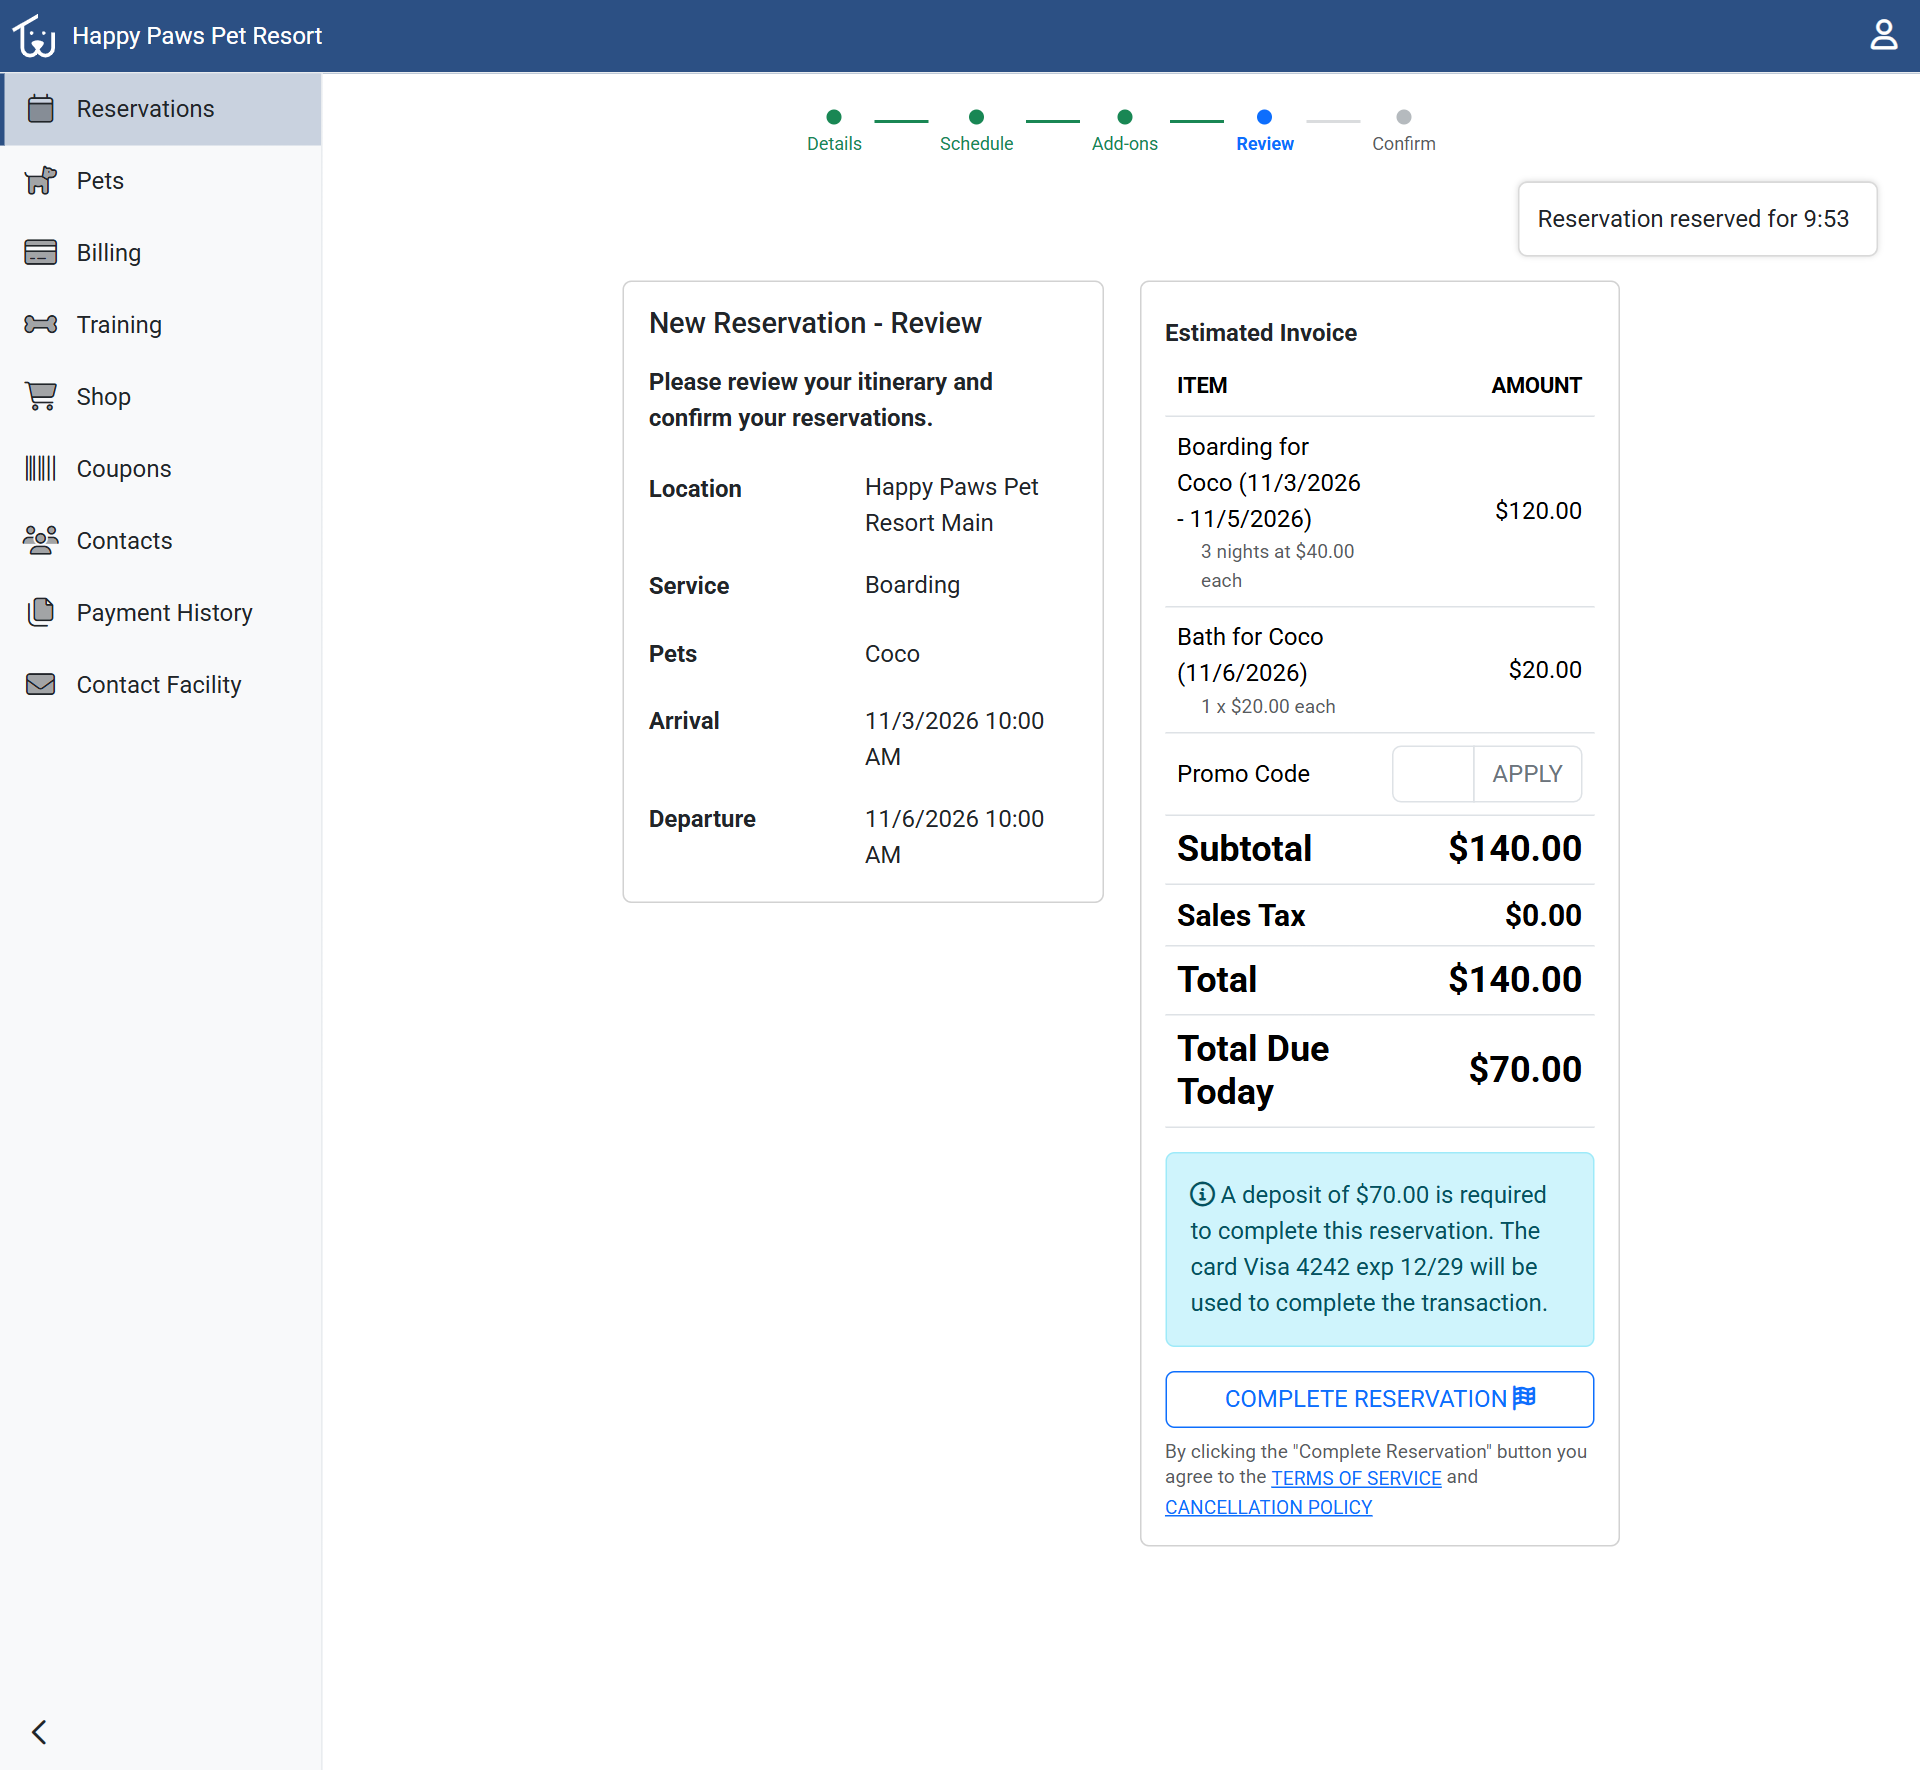
Task: Click the 'Subtotal' row label
Action: [1244, 849]
